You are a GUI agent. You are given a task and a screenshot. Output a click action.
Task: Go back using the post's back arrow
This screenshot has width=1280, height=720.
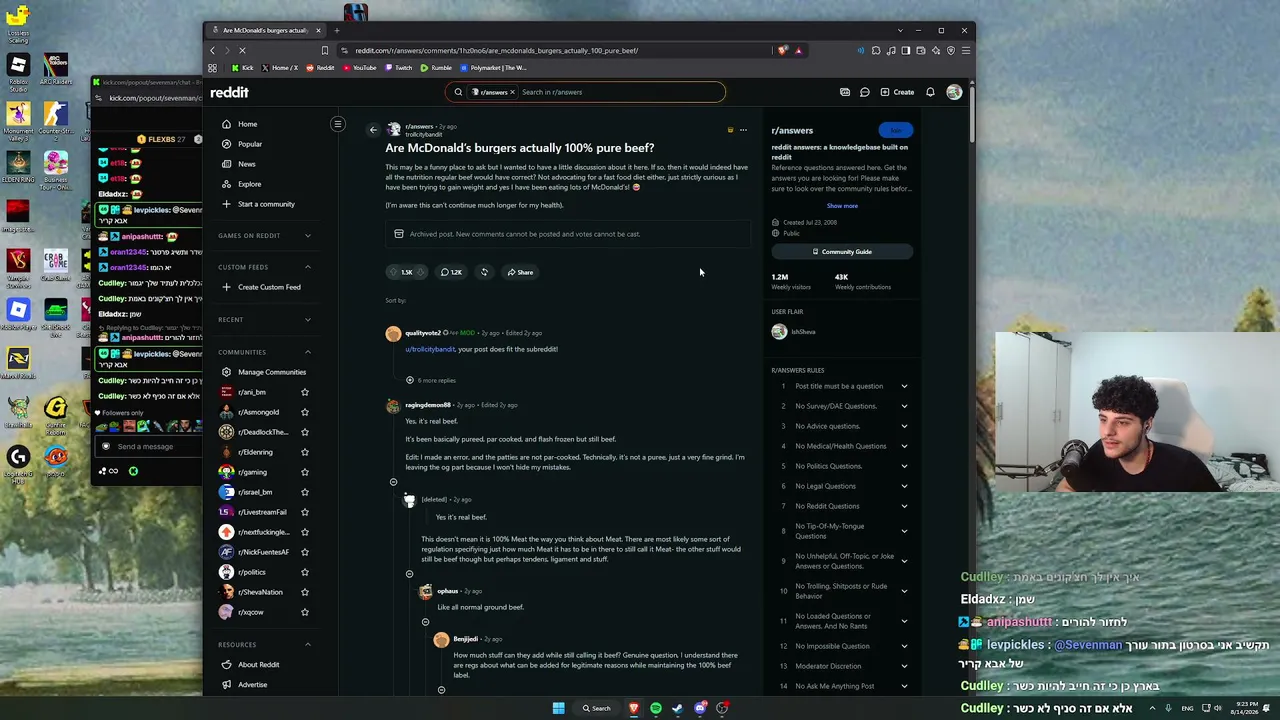pyautogui.click(x=373, y=130)
